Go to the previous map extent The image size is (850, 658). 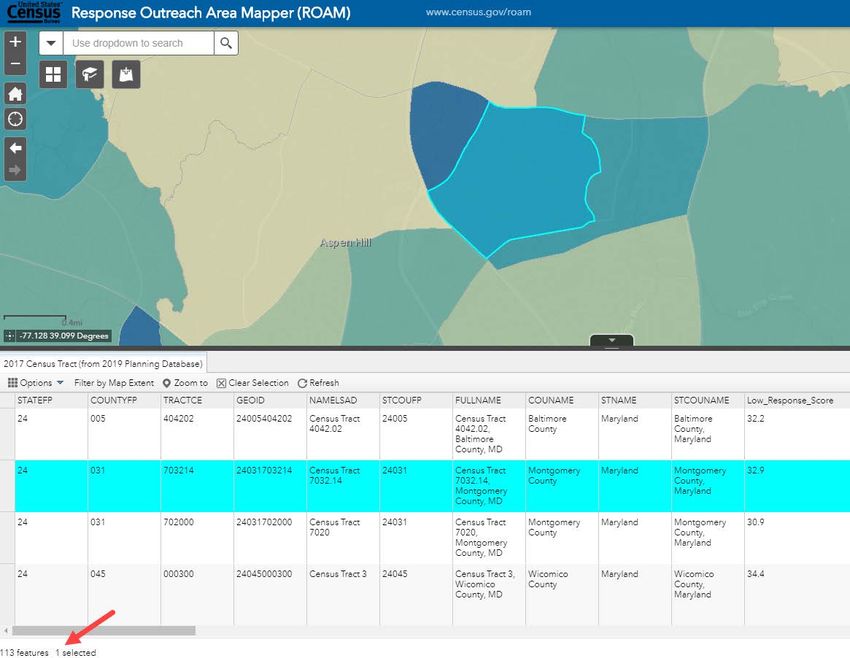[15, 148]
